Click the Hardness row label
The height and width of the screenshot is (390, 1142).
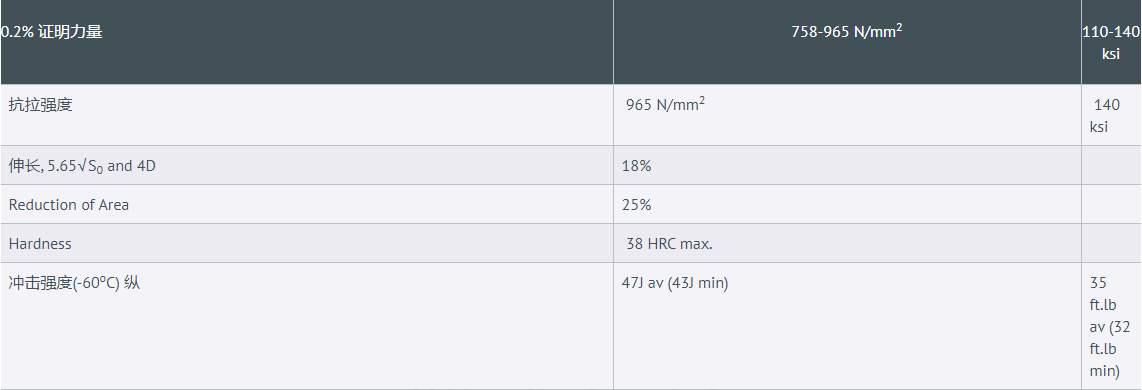pos(40,243)
